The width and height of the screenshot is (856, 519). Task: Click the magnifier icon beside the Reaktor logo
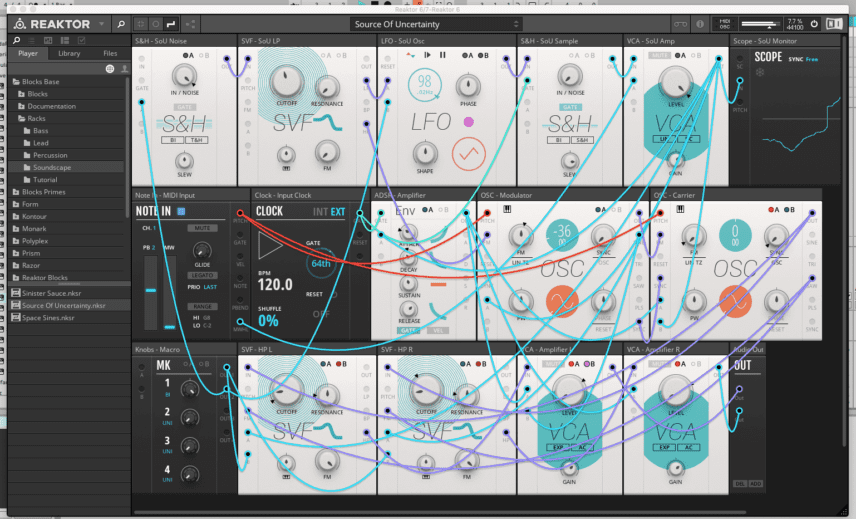[121, 24]
